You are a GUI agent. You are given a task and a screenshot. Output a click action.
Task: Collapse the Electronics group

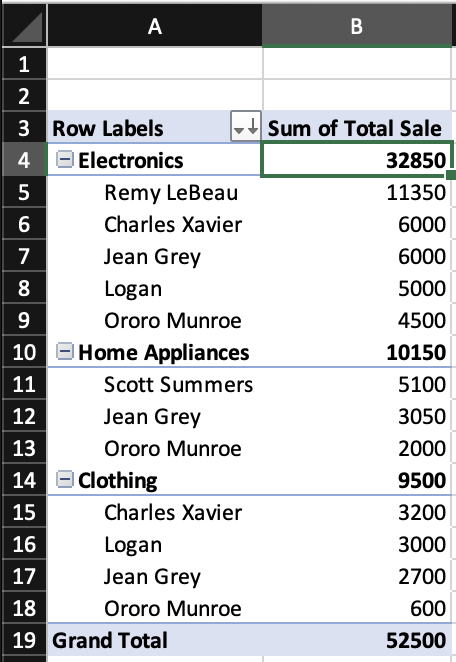[65, 160]
